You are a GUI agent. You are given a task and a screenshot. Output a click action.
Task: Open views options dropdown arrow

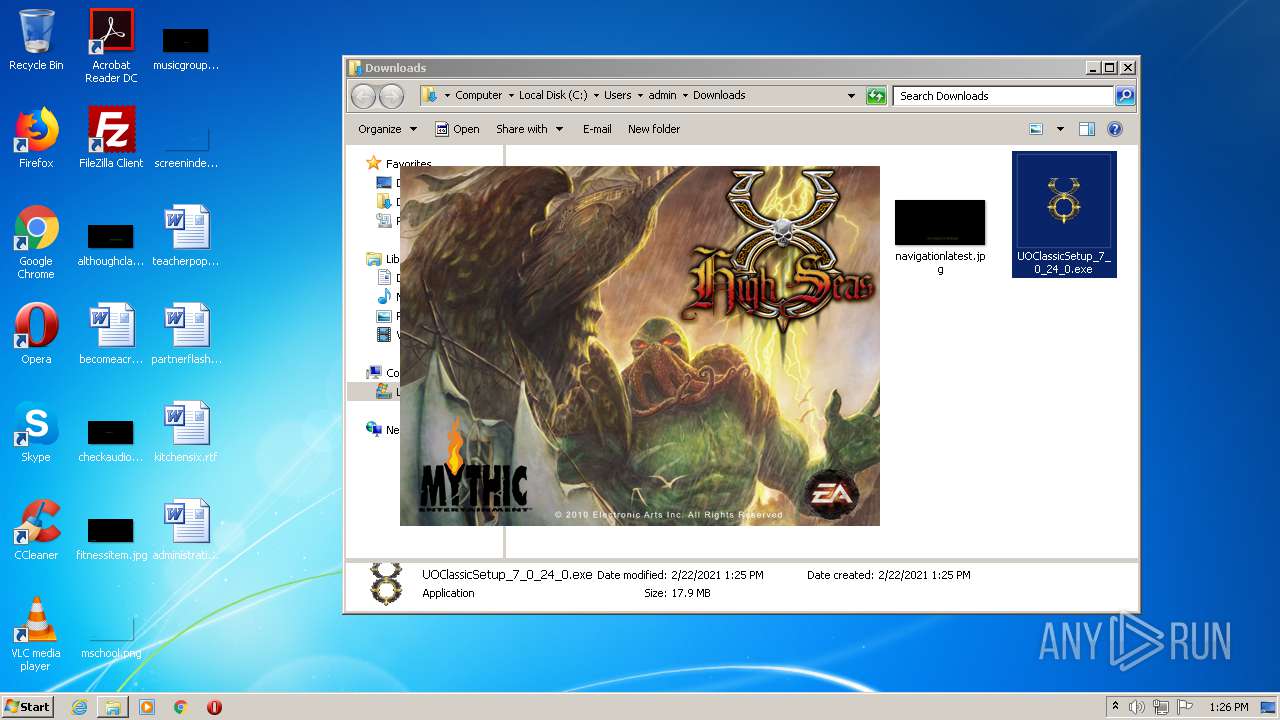click(1060, 129)
